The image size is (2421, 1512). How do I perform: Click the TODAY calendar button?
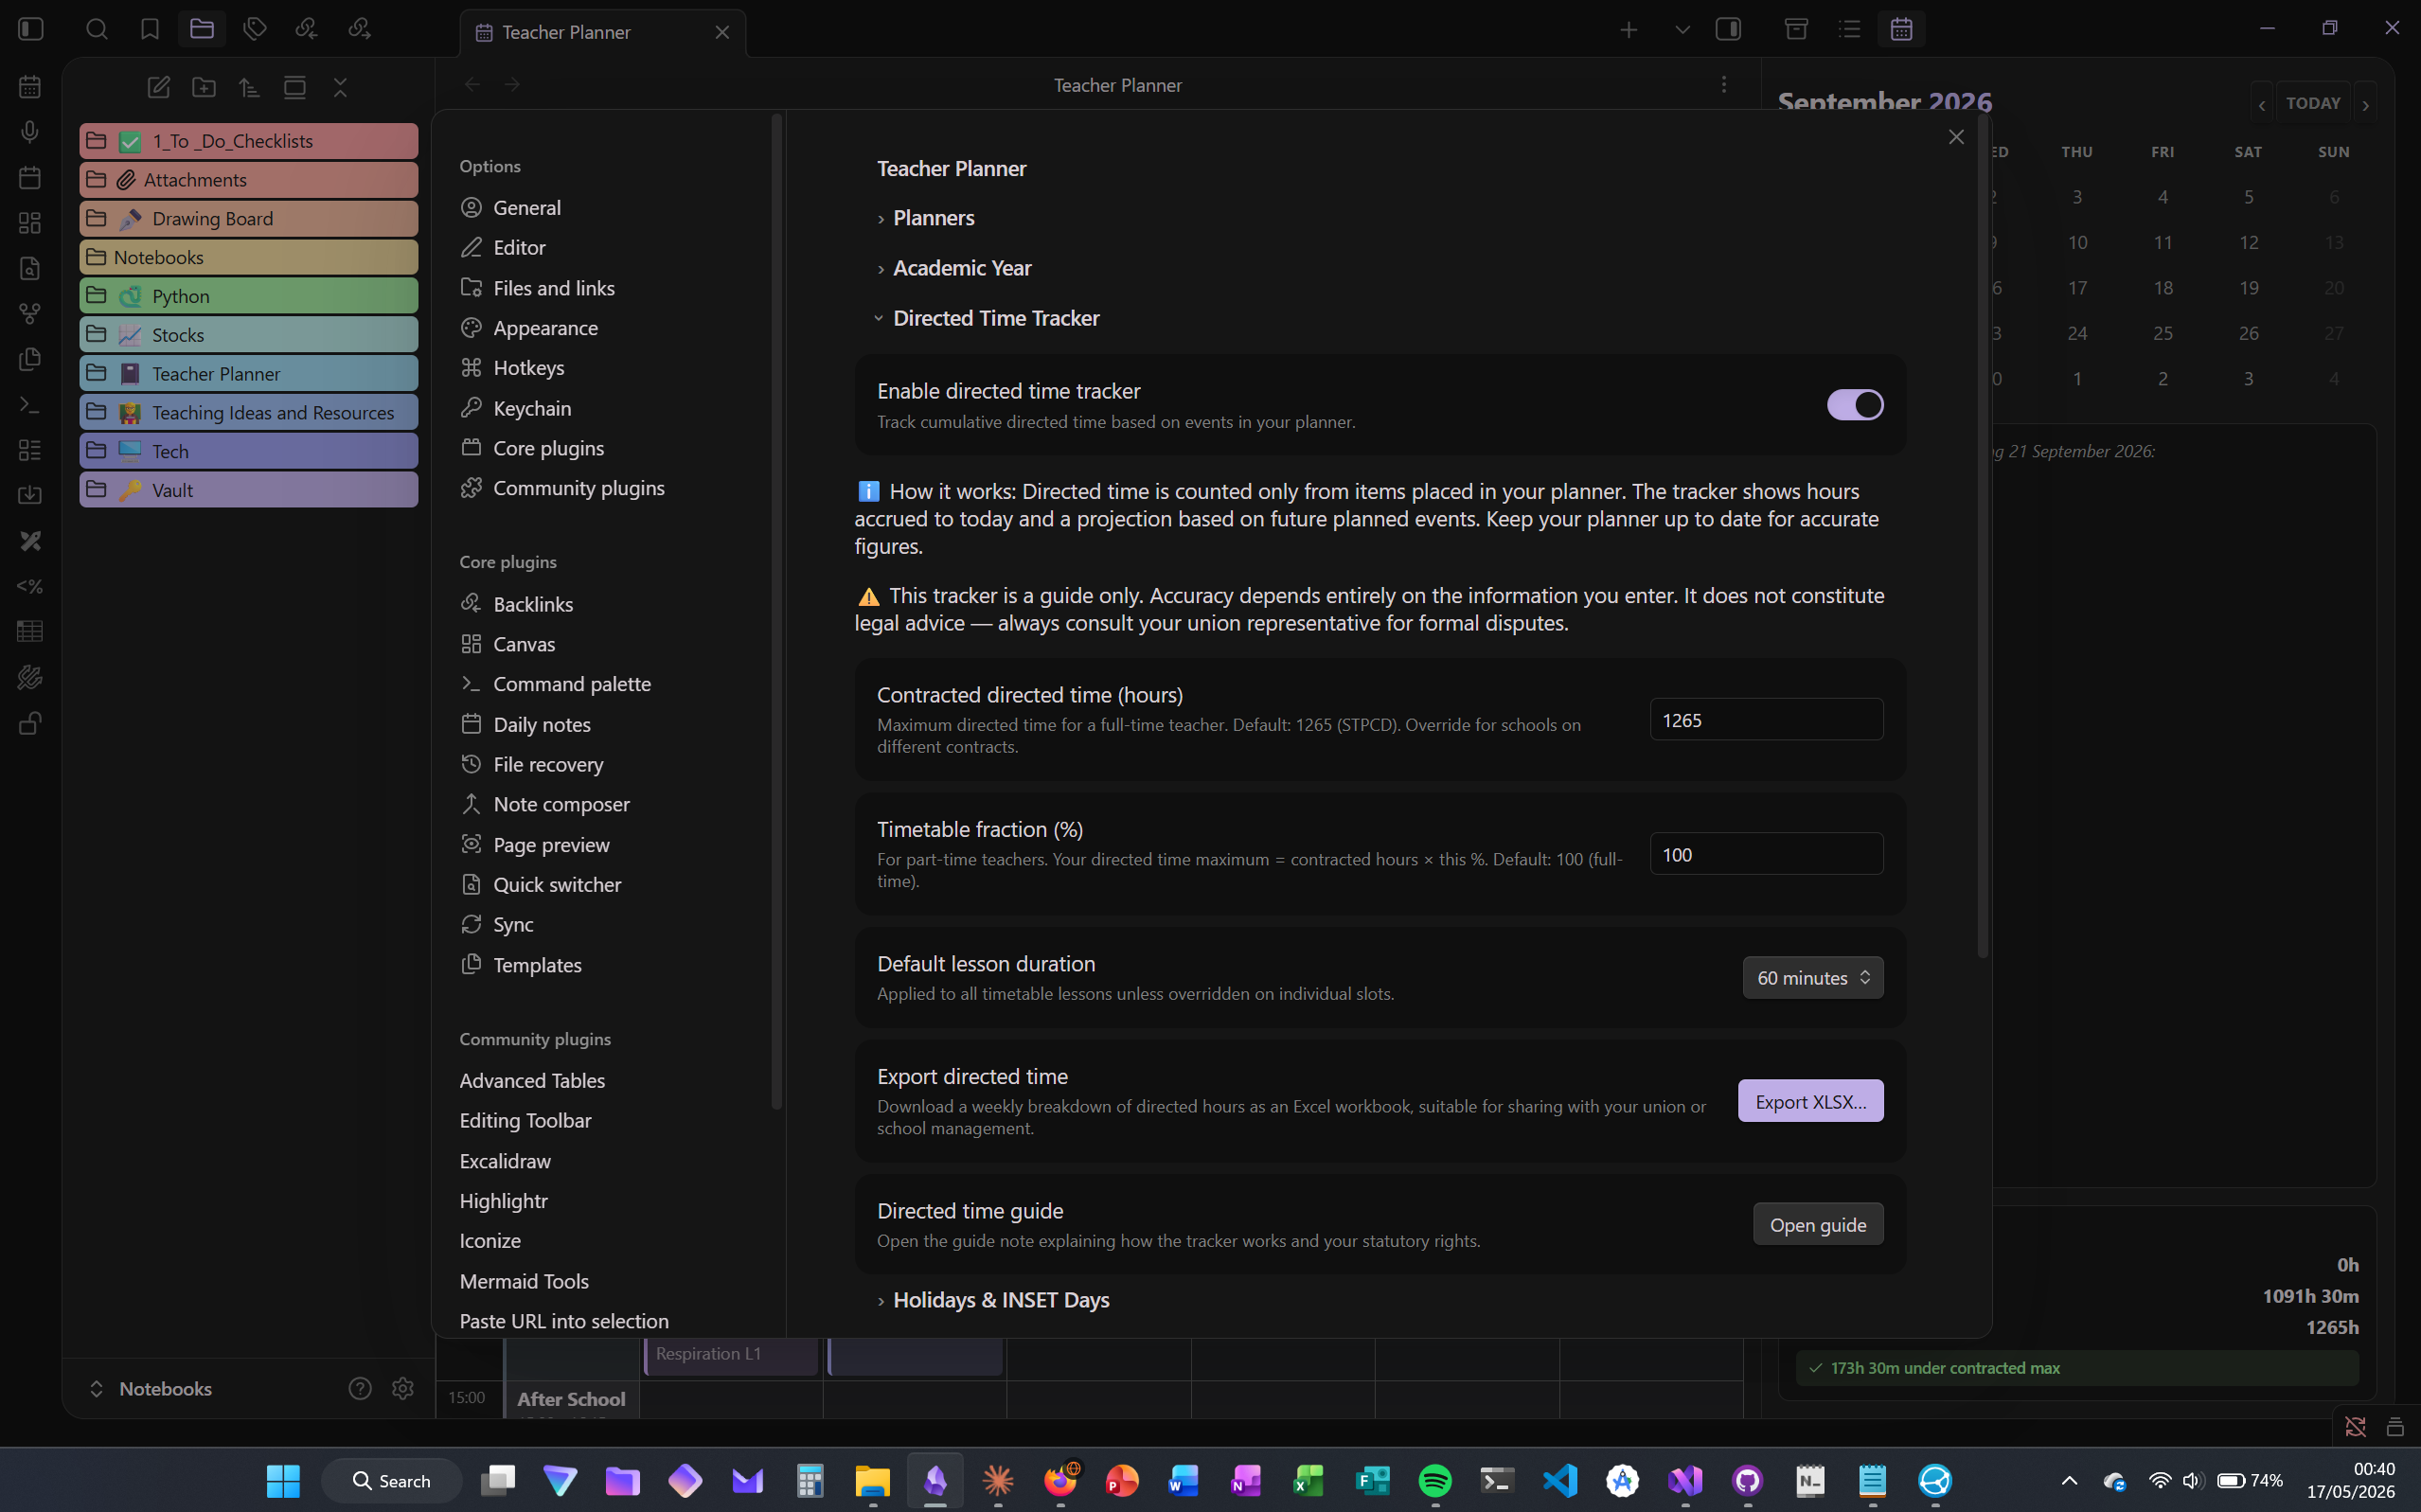click(x=2313, y=104)
